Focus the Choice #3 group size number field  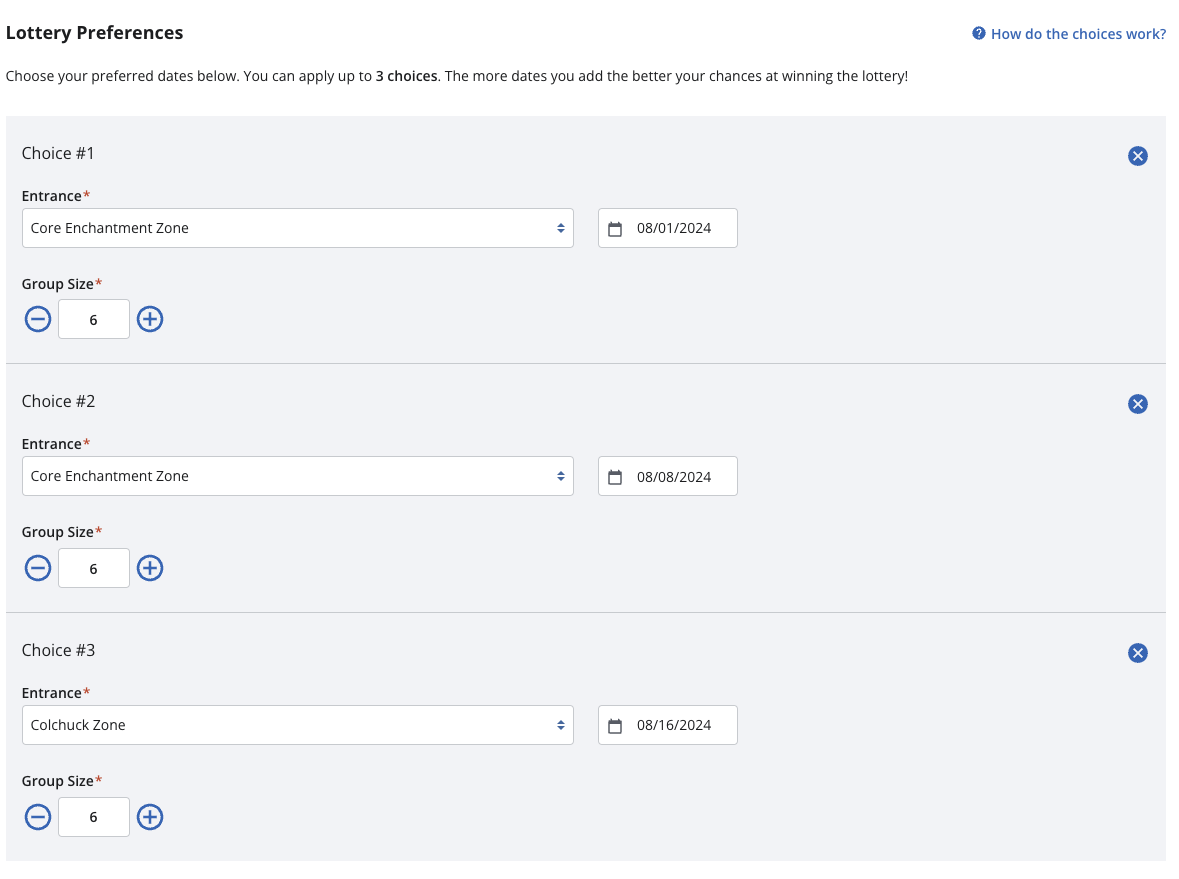[x=94, y=817]
